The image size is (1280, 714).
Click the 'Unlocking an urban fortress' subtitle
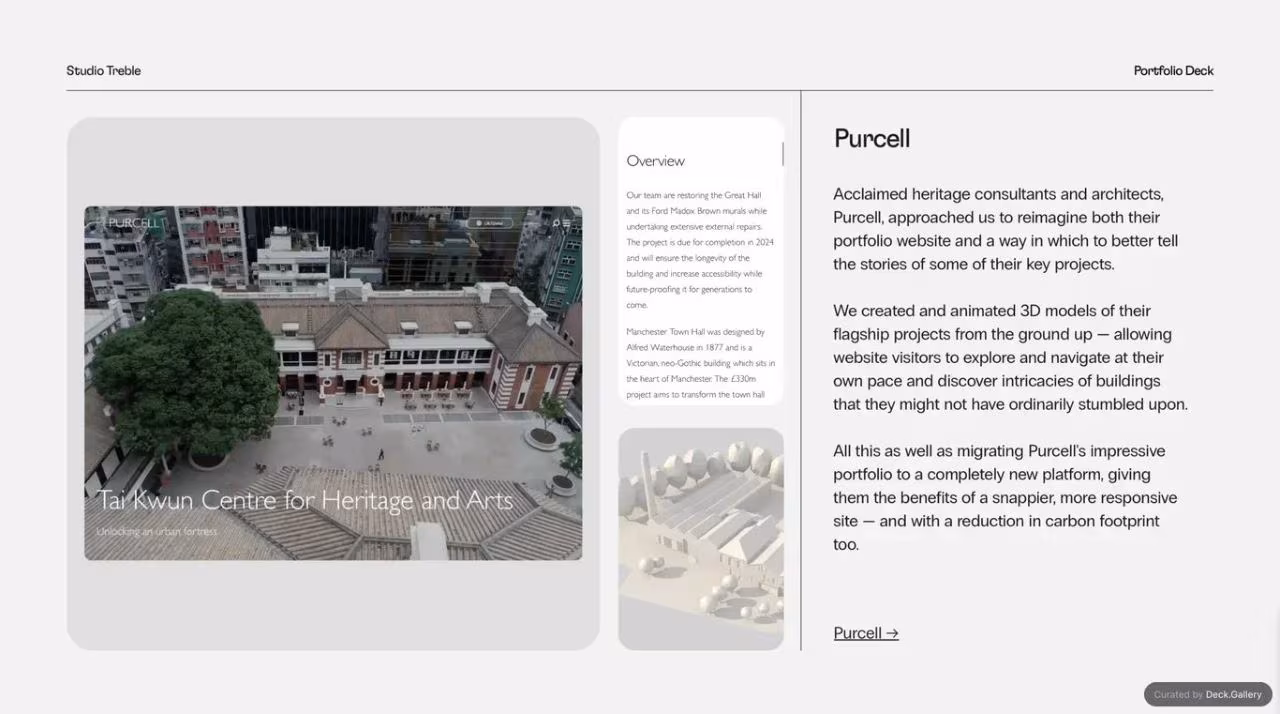[x=157, y=532]
